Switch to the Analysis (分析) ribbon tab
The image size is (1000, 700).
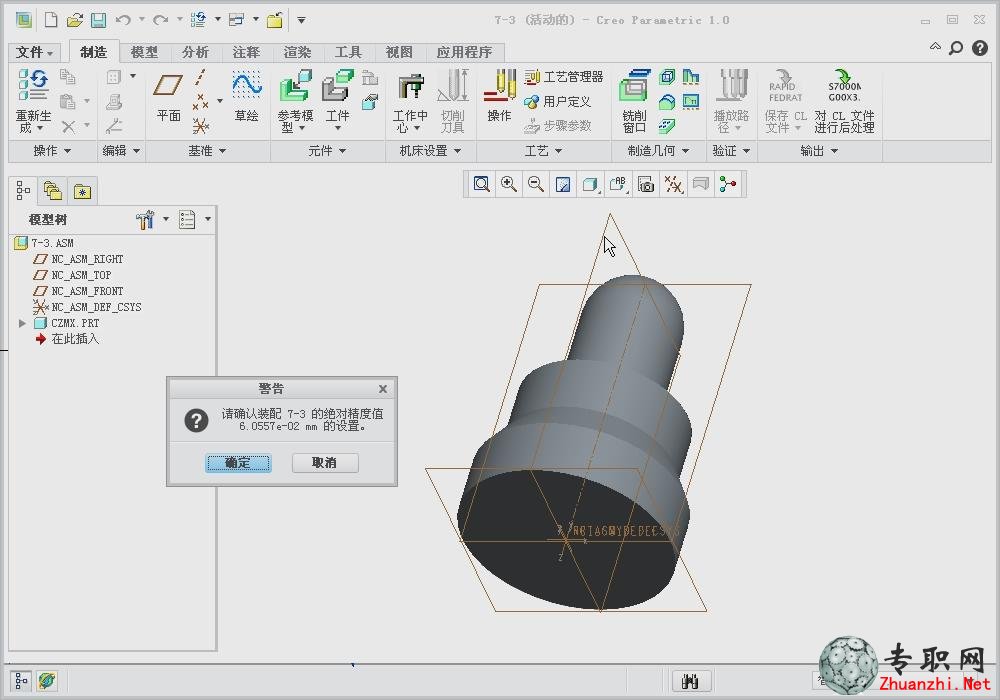point(195,52)
